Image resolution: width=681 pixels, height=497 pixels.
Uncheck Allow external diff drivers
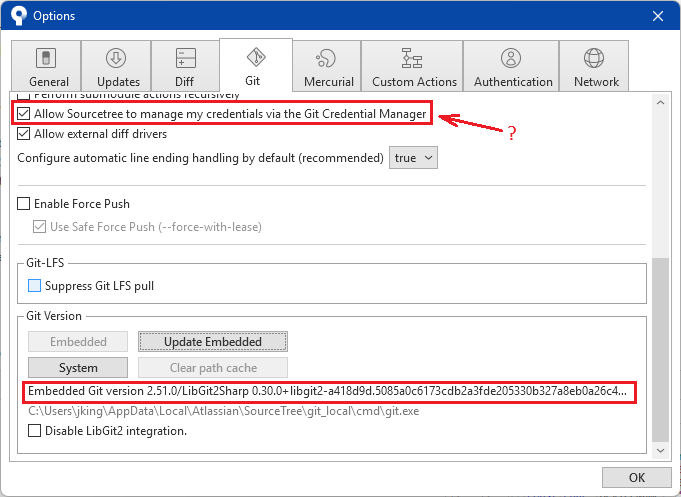click(x=23, y=134)
